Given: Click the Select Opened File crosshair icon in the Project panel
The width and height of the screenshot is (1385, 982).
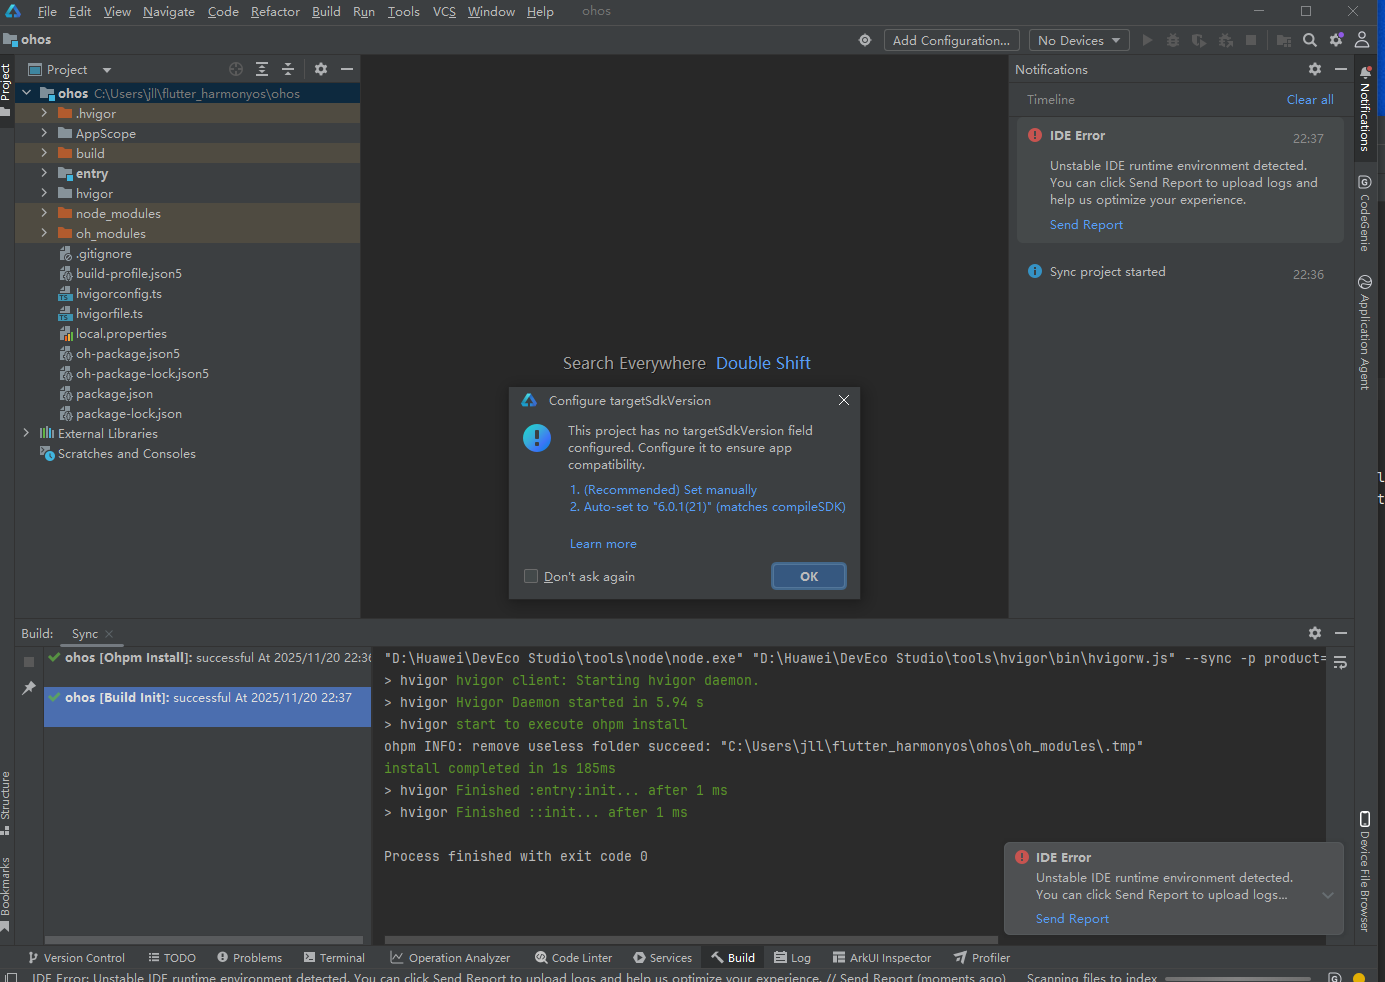Looking at the screenshot, I should 236,69.
